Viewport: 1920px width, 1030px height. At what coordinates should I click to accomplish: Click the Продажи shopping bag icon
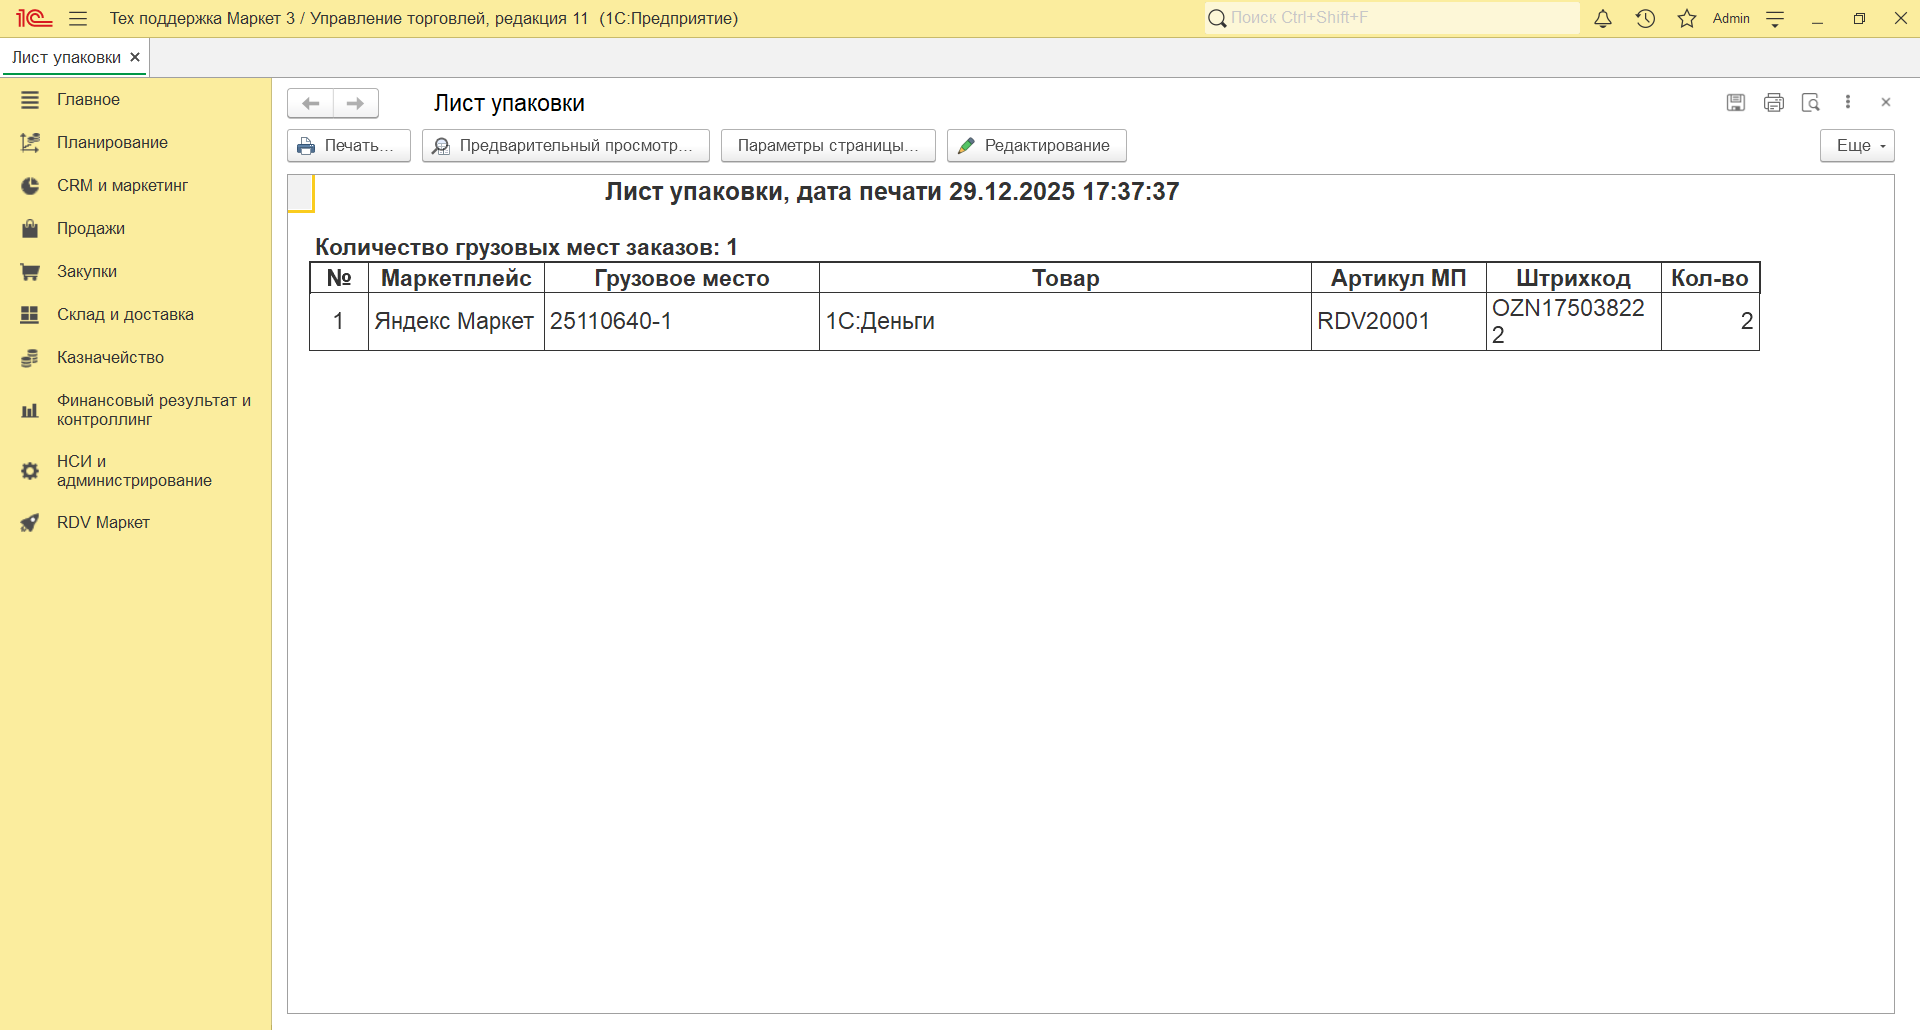(30, 229)
